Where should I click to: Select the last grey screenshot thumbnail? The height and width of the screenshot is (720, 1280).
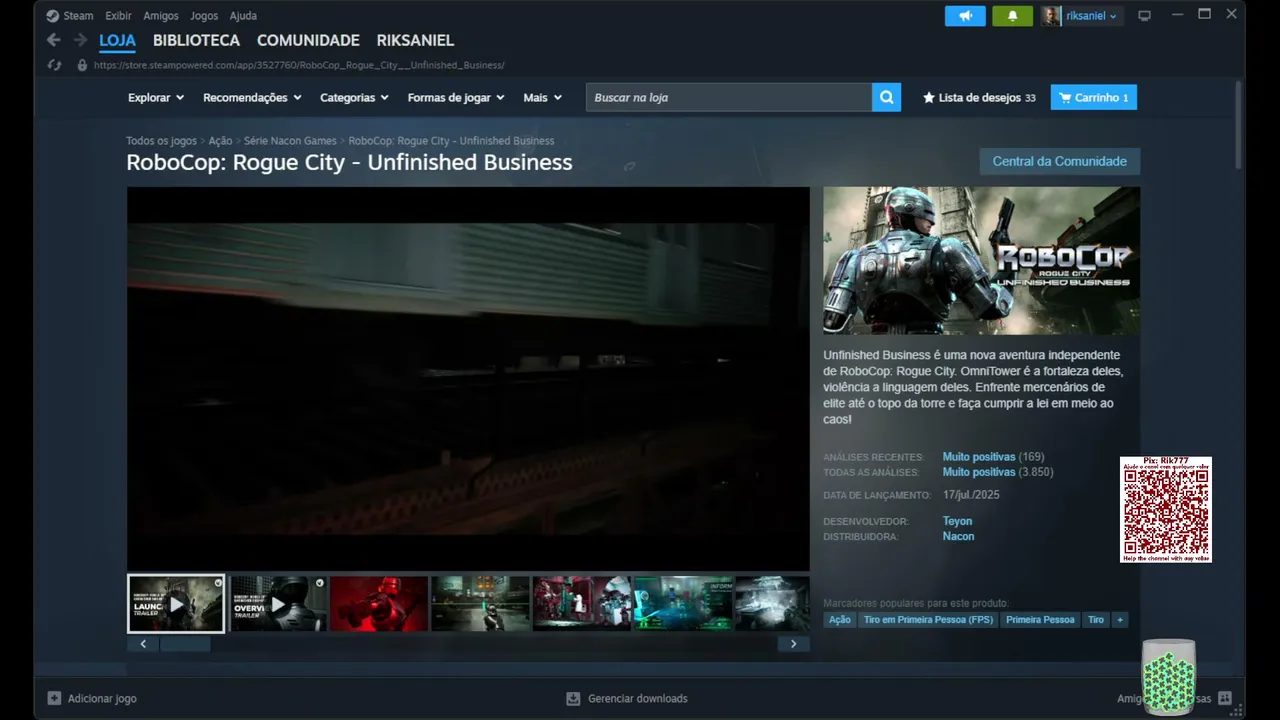pos(772,604)
